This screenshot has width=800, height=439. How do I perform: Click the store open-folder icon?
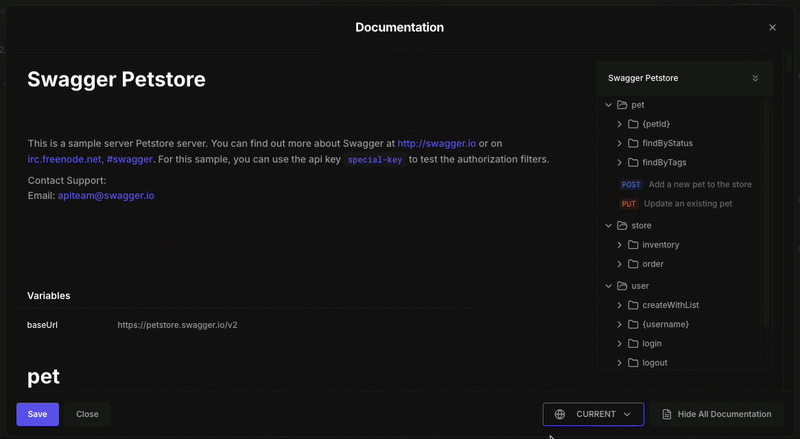tap(622, 226)
